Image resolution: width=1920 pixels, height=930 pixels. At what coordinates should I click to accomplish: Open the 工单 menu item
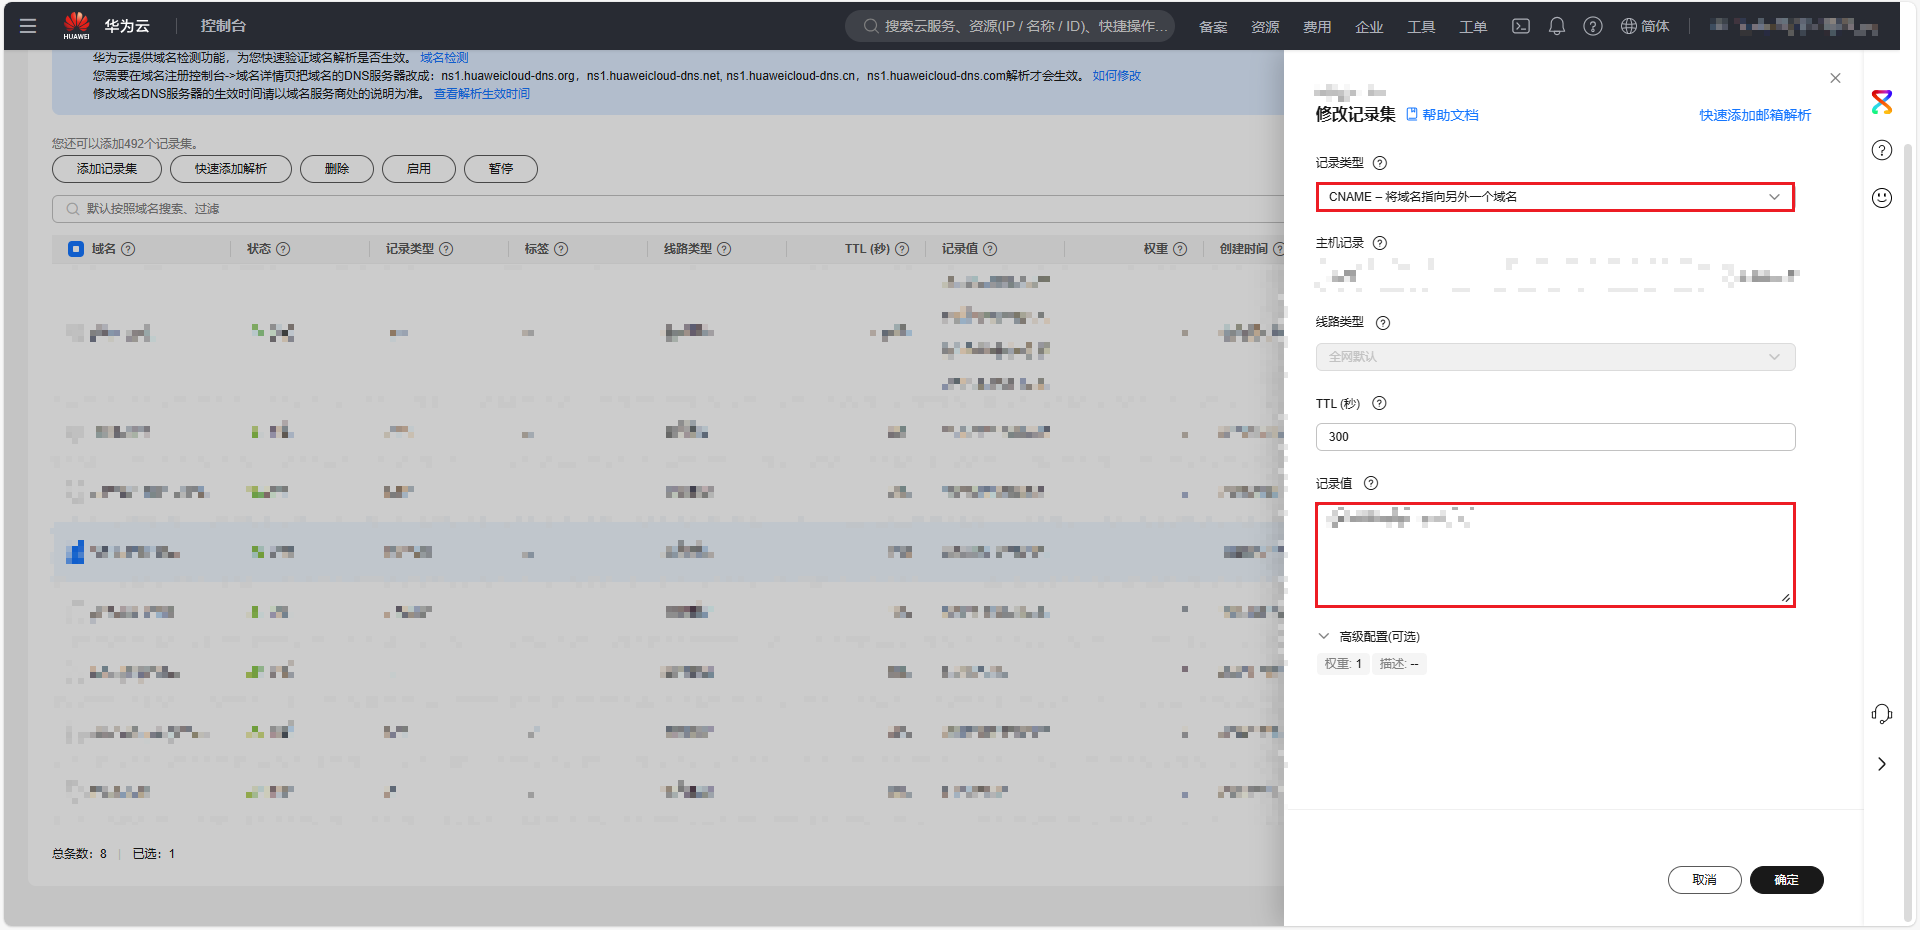coord(1472,26)
